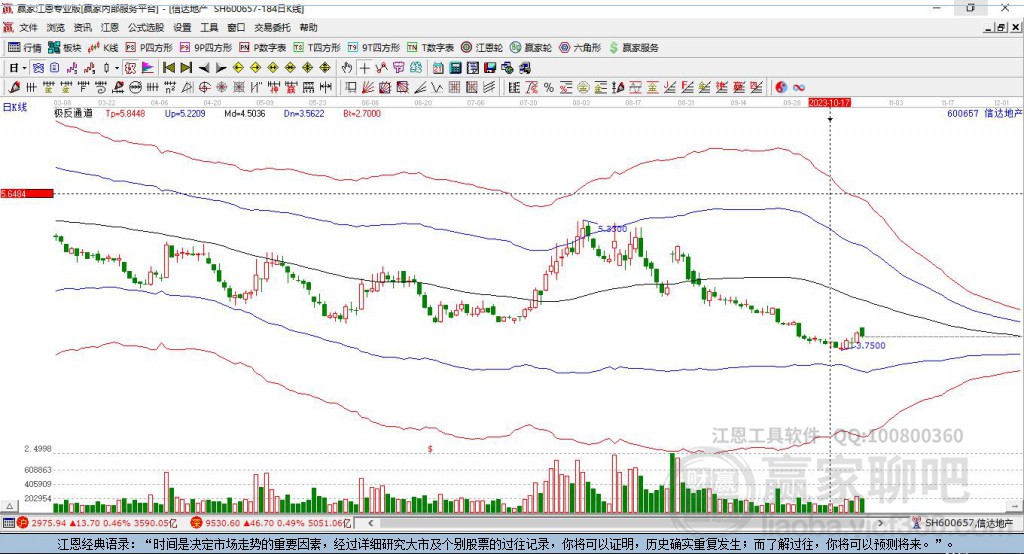The width and height of the screenshot is (1024, 554).
Task: Select the hand pan tool
Action: point(347,68)
